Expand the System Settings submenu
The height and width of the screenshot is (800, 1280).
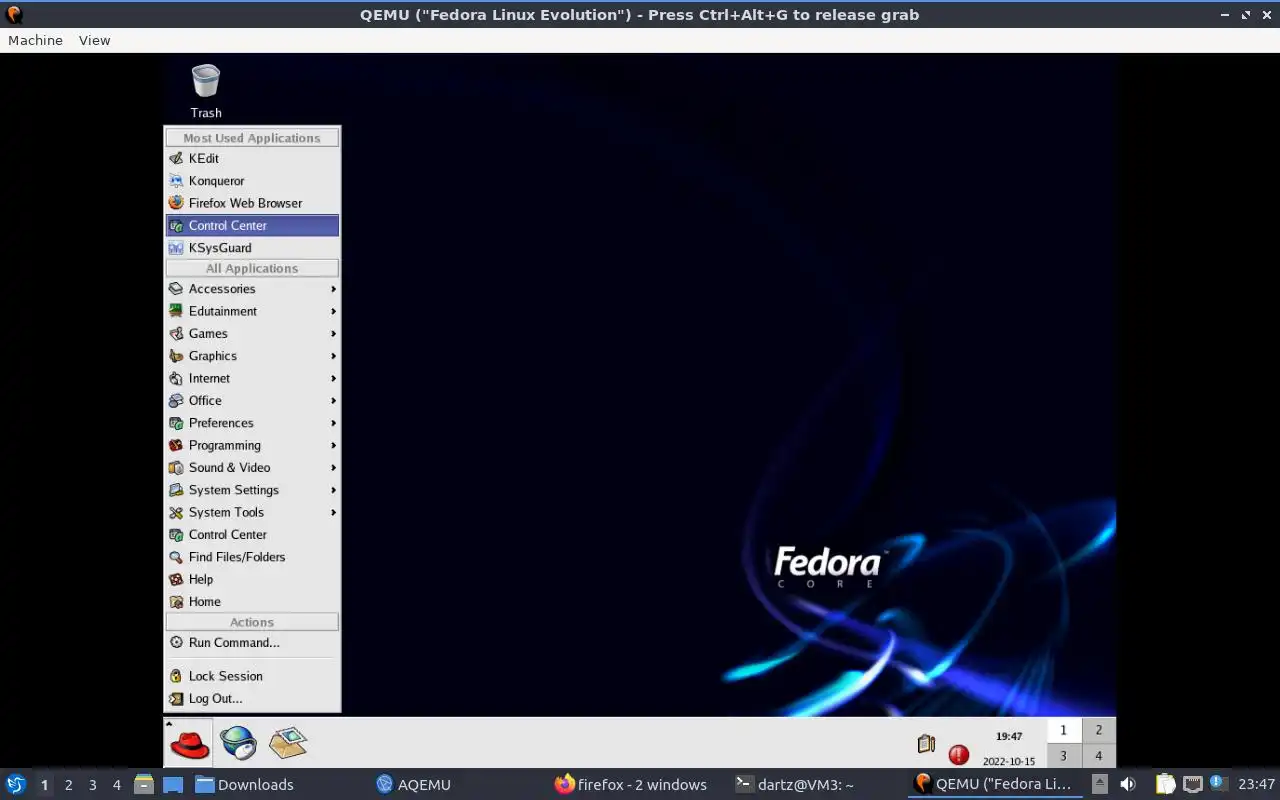pyautogui.click(x=252, y=490)
